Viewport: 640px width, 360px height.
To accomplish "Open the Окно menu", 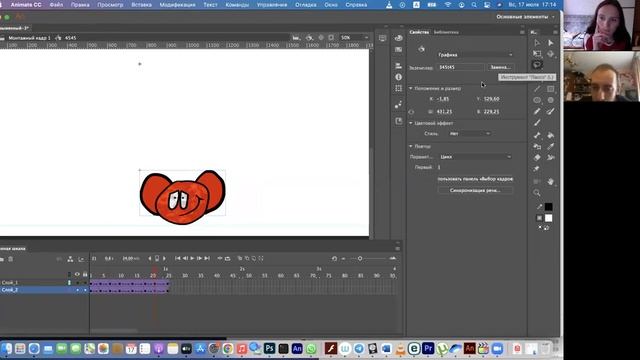I will point(331,5).
